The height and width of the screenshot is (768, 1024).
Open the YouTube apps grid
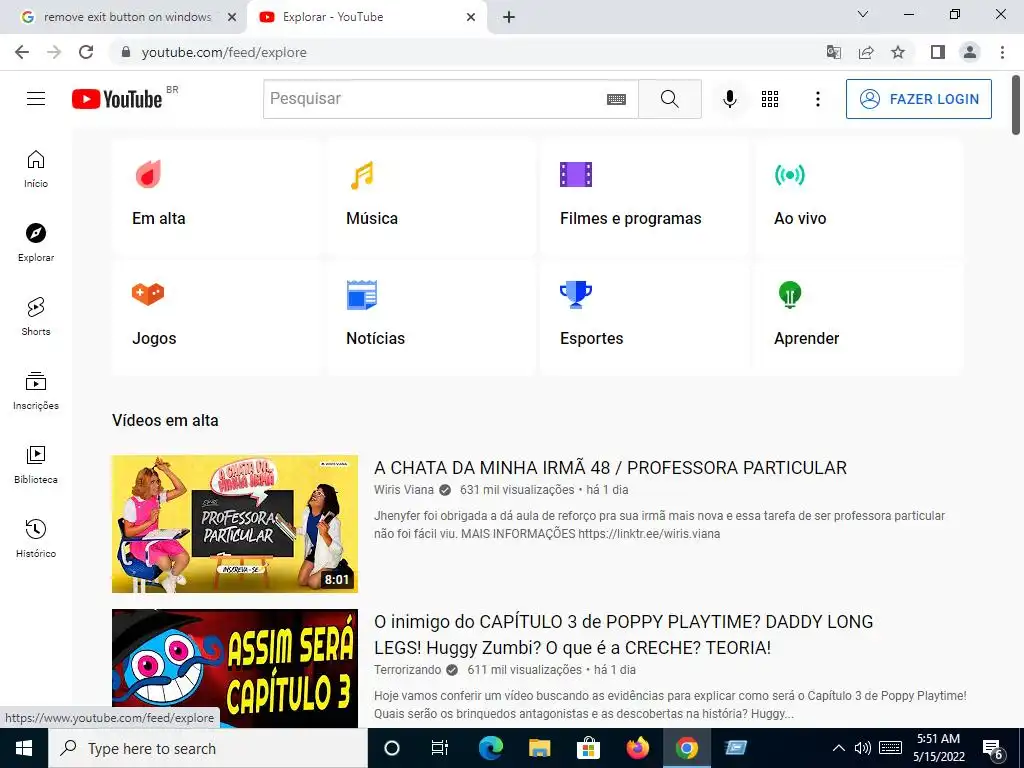[x=770, y=99]
